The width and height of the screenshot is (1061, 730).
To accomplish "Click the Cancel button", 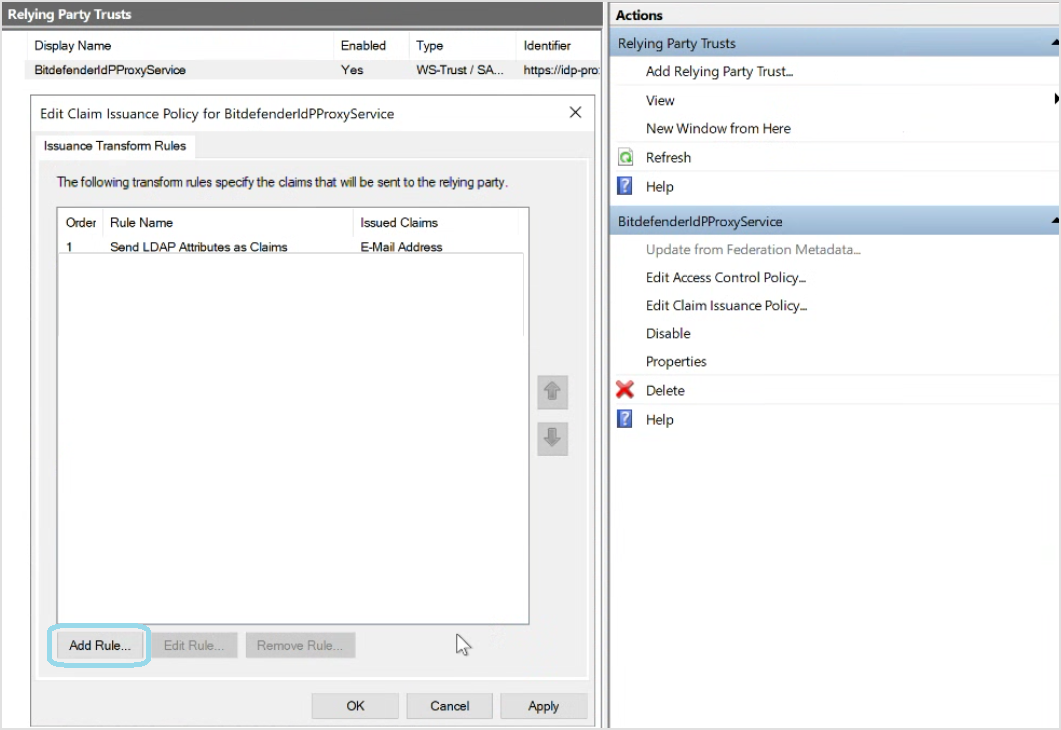I will pos(449,706).
